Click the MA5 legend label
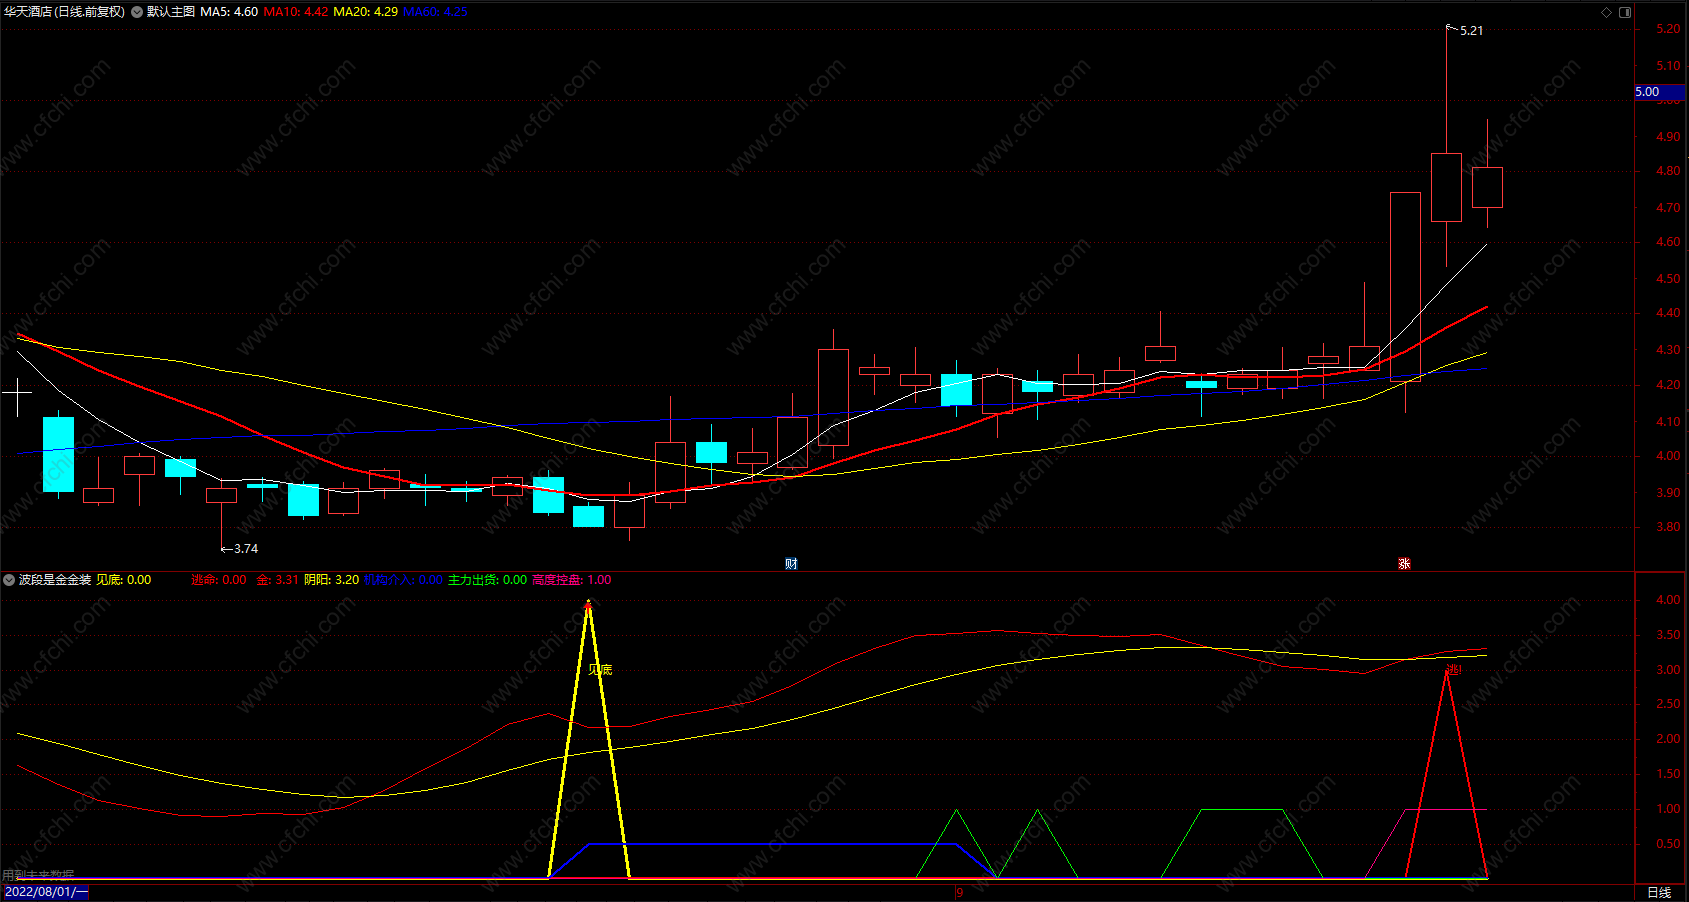Image resolution: width=1689 pixels, height=902 pixels. (229, 12)
